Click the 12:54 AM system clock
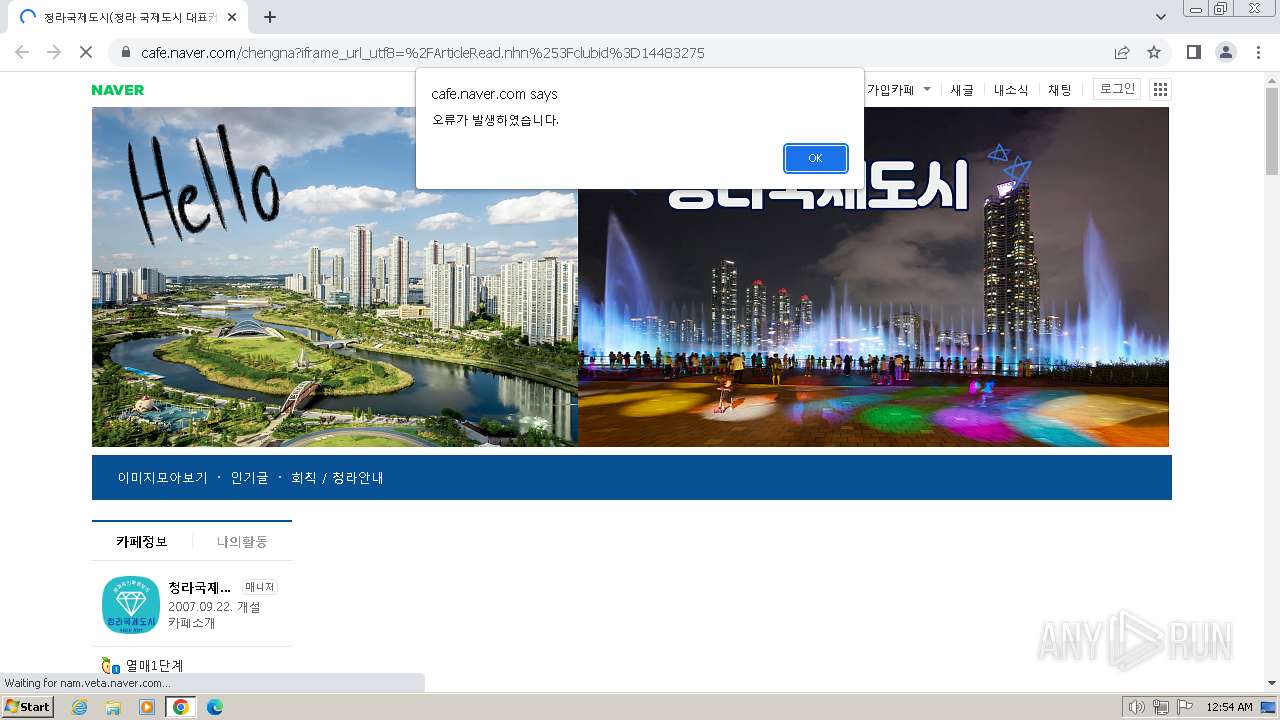 [x=1229, y=707]
